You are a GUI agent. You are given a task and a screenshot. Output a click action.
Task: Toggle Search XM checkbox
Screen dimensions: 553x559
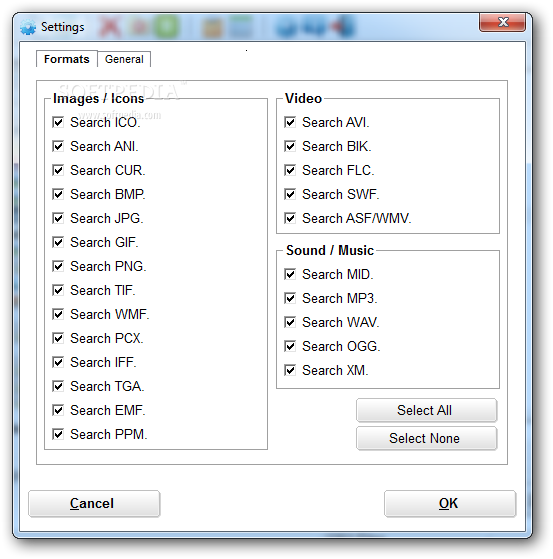(290, 370)
